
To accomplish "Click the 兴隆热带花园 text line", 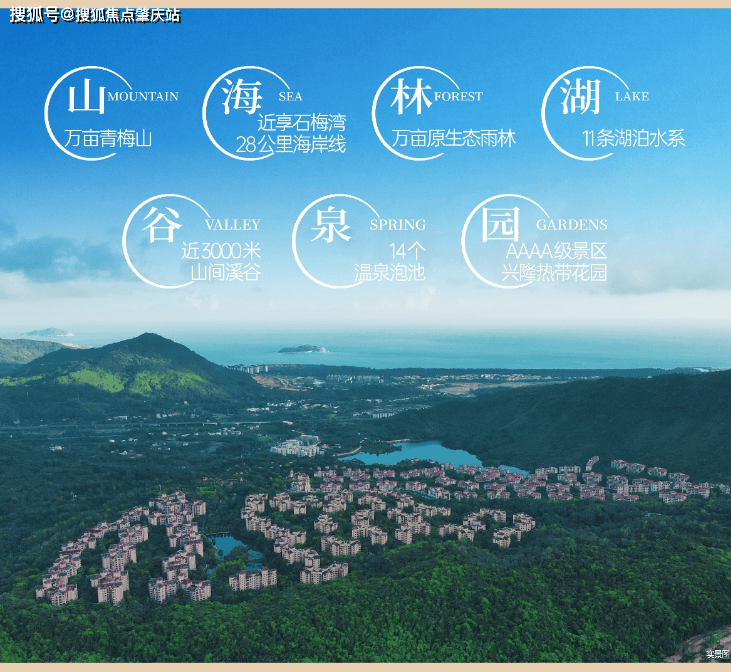I will (555, 272).
